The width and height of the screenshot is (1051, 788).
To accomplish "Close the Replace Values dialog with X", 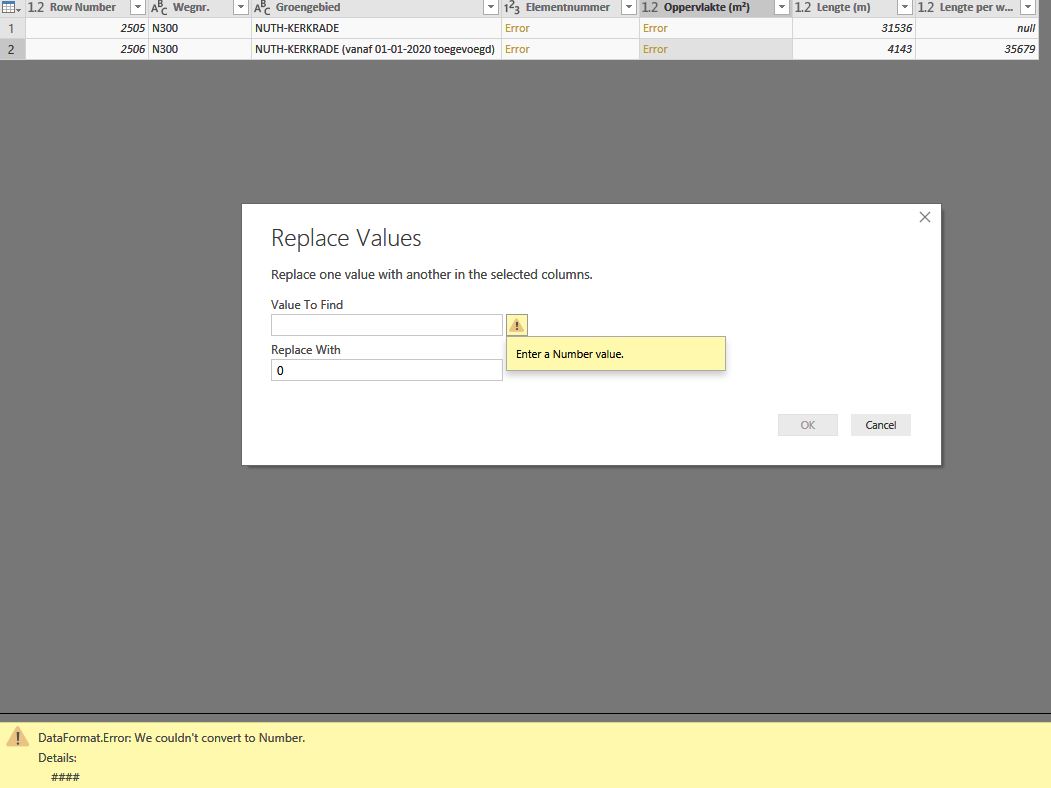I will [925, 217].
